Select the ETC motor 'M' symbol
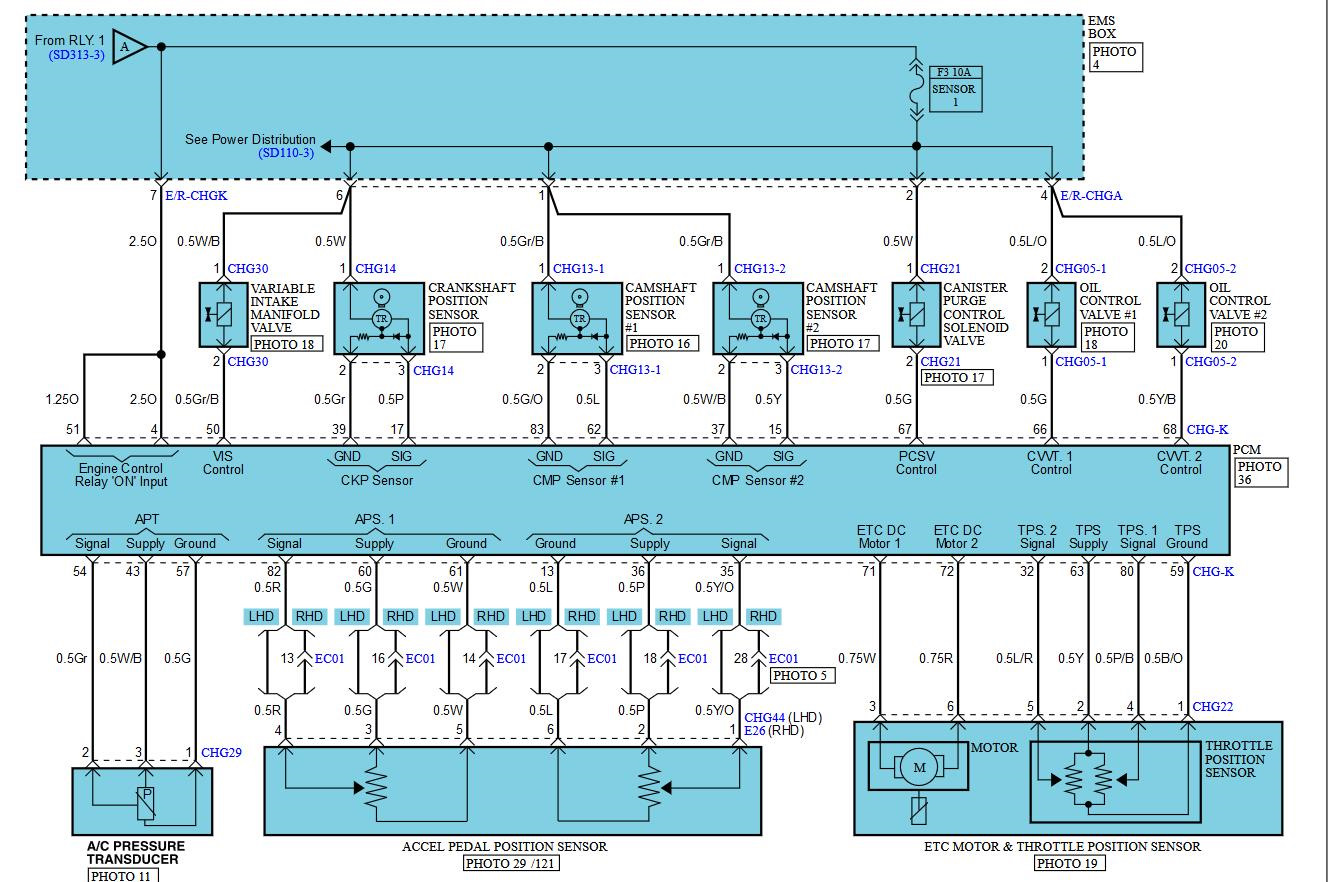Screen dimensions: 1332x882 [x=919, y=768]
